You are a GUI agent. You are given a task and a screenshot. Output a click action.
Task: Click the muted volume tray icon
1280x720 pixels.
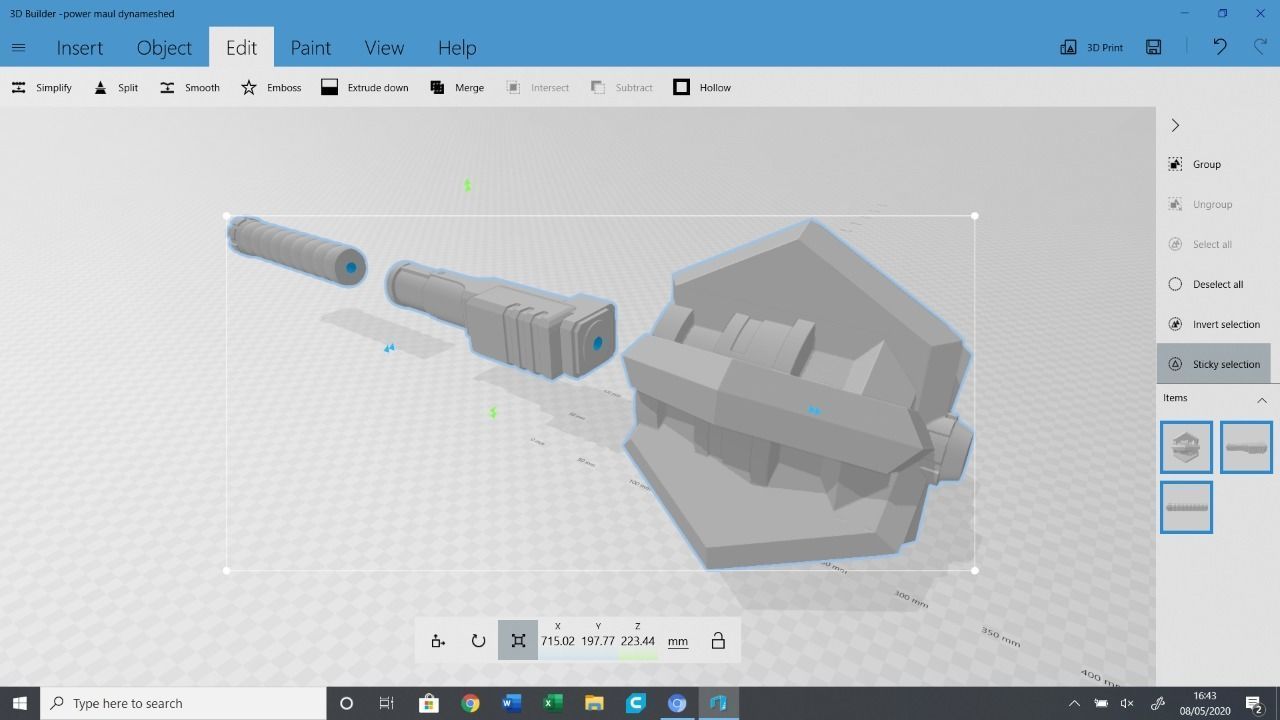(x=1127, y=703)
